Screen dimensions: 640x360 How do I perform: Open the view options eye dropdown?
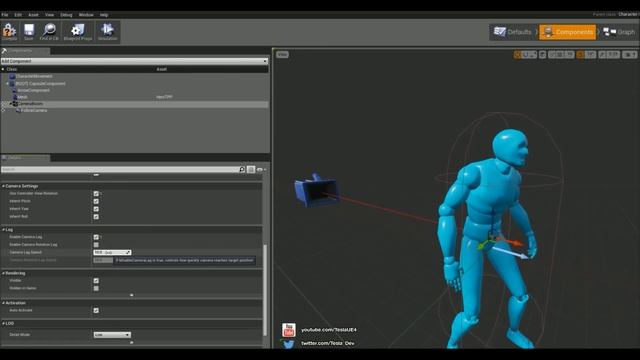click(x=261, y=169)
